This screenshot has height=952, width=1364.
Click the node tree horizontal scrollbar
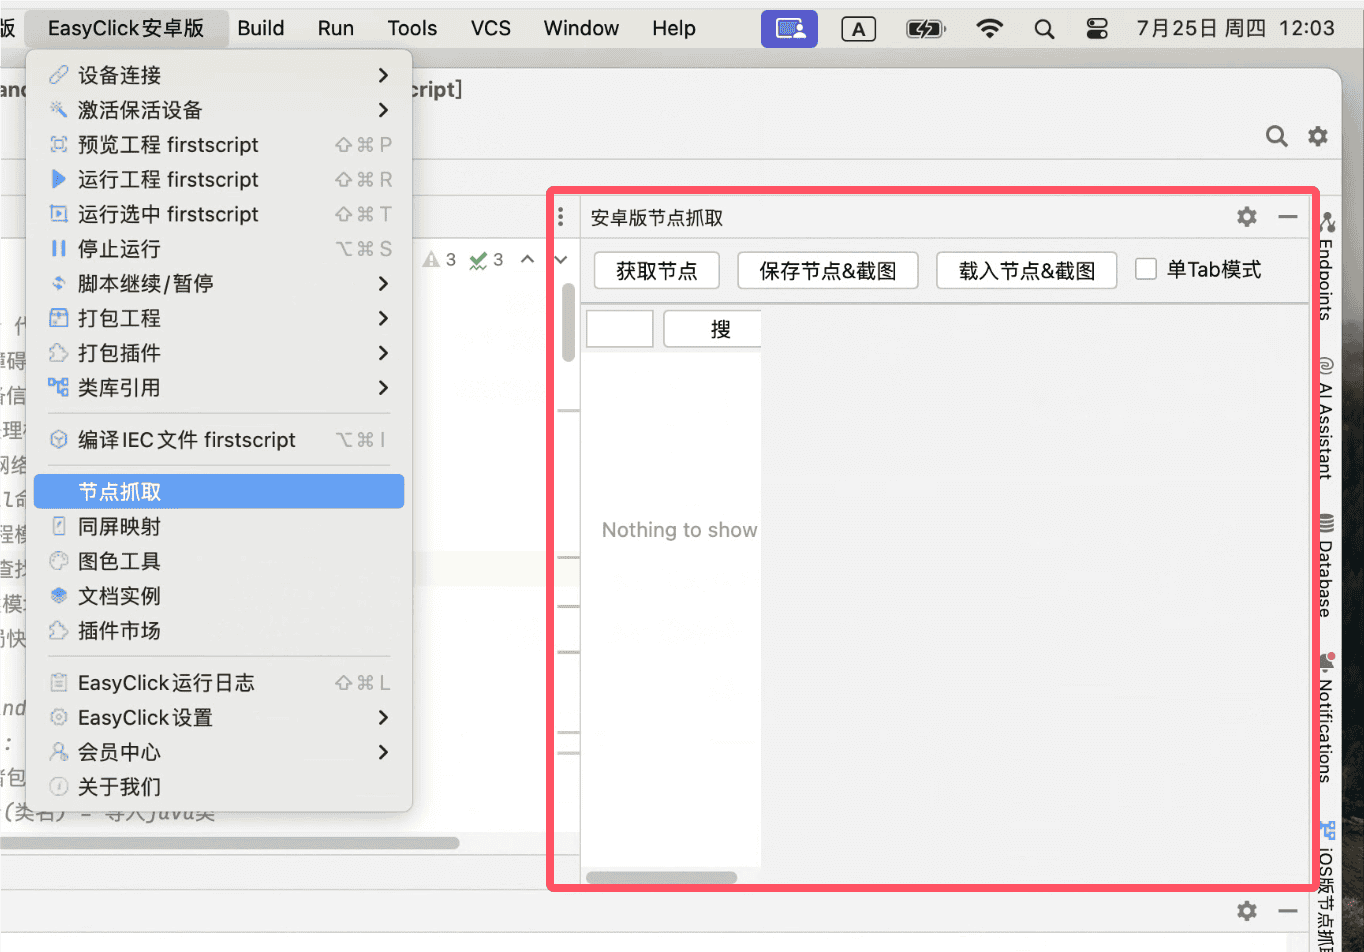click(x=661, y=877)
